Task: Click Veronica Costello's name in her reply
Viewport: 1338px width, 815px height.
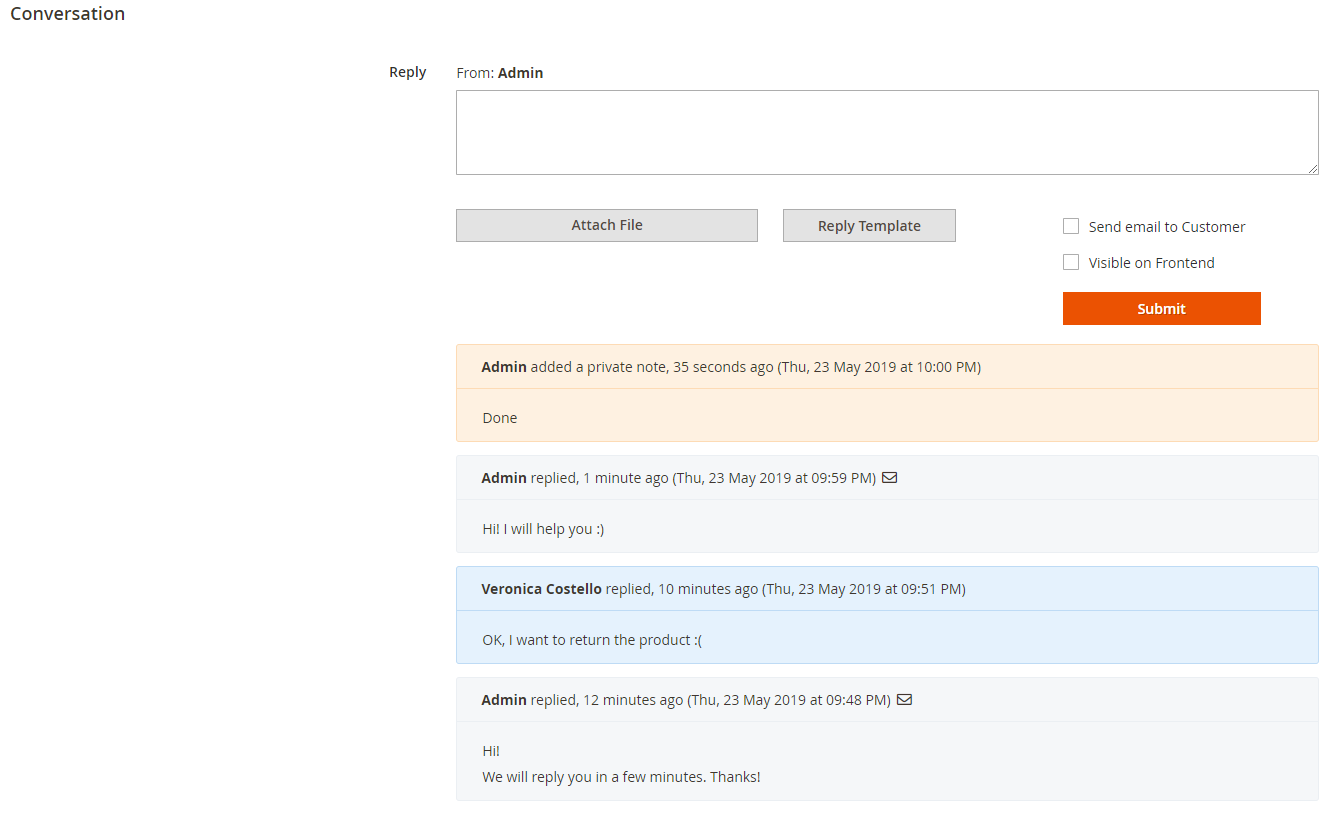Action: point(541,589)
